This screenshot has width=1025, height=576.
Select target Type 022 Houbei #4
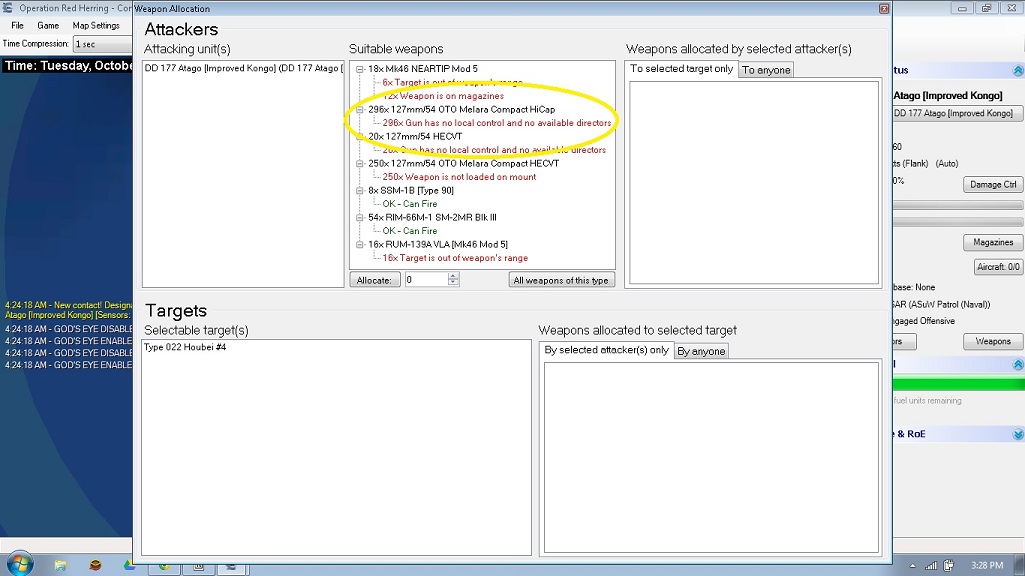185,347
